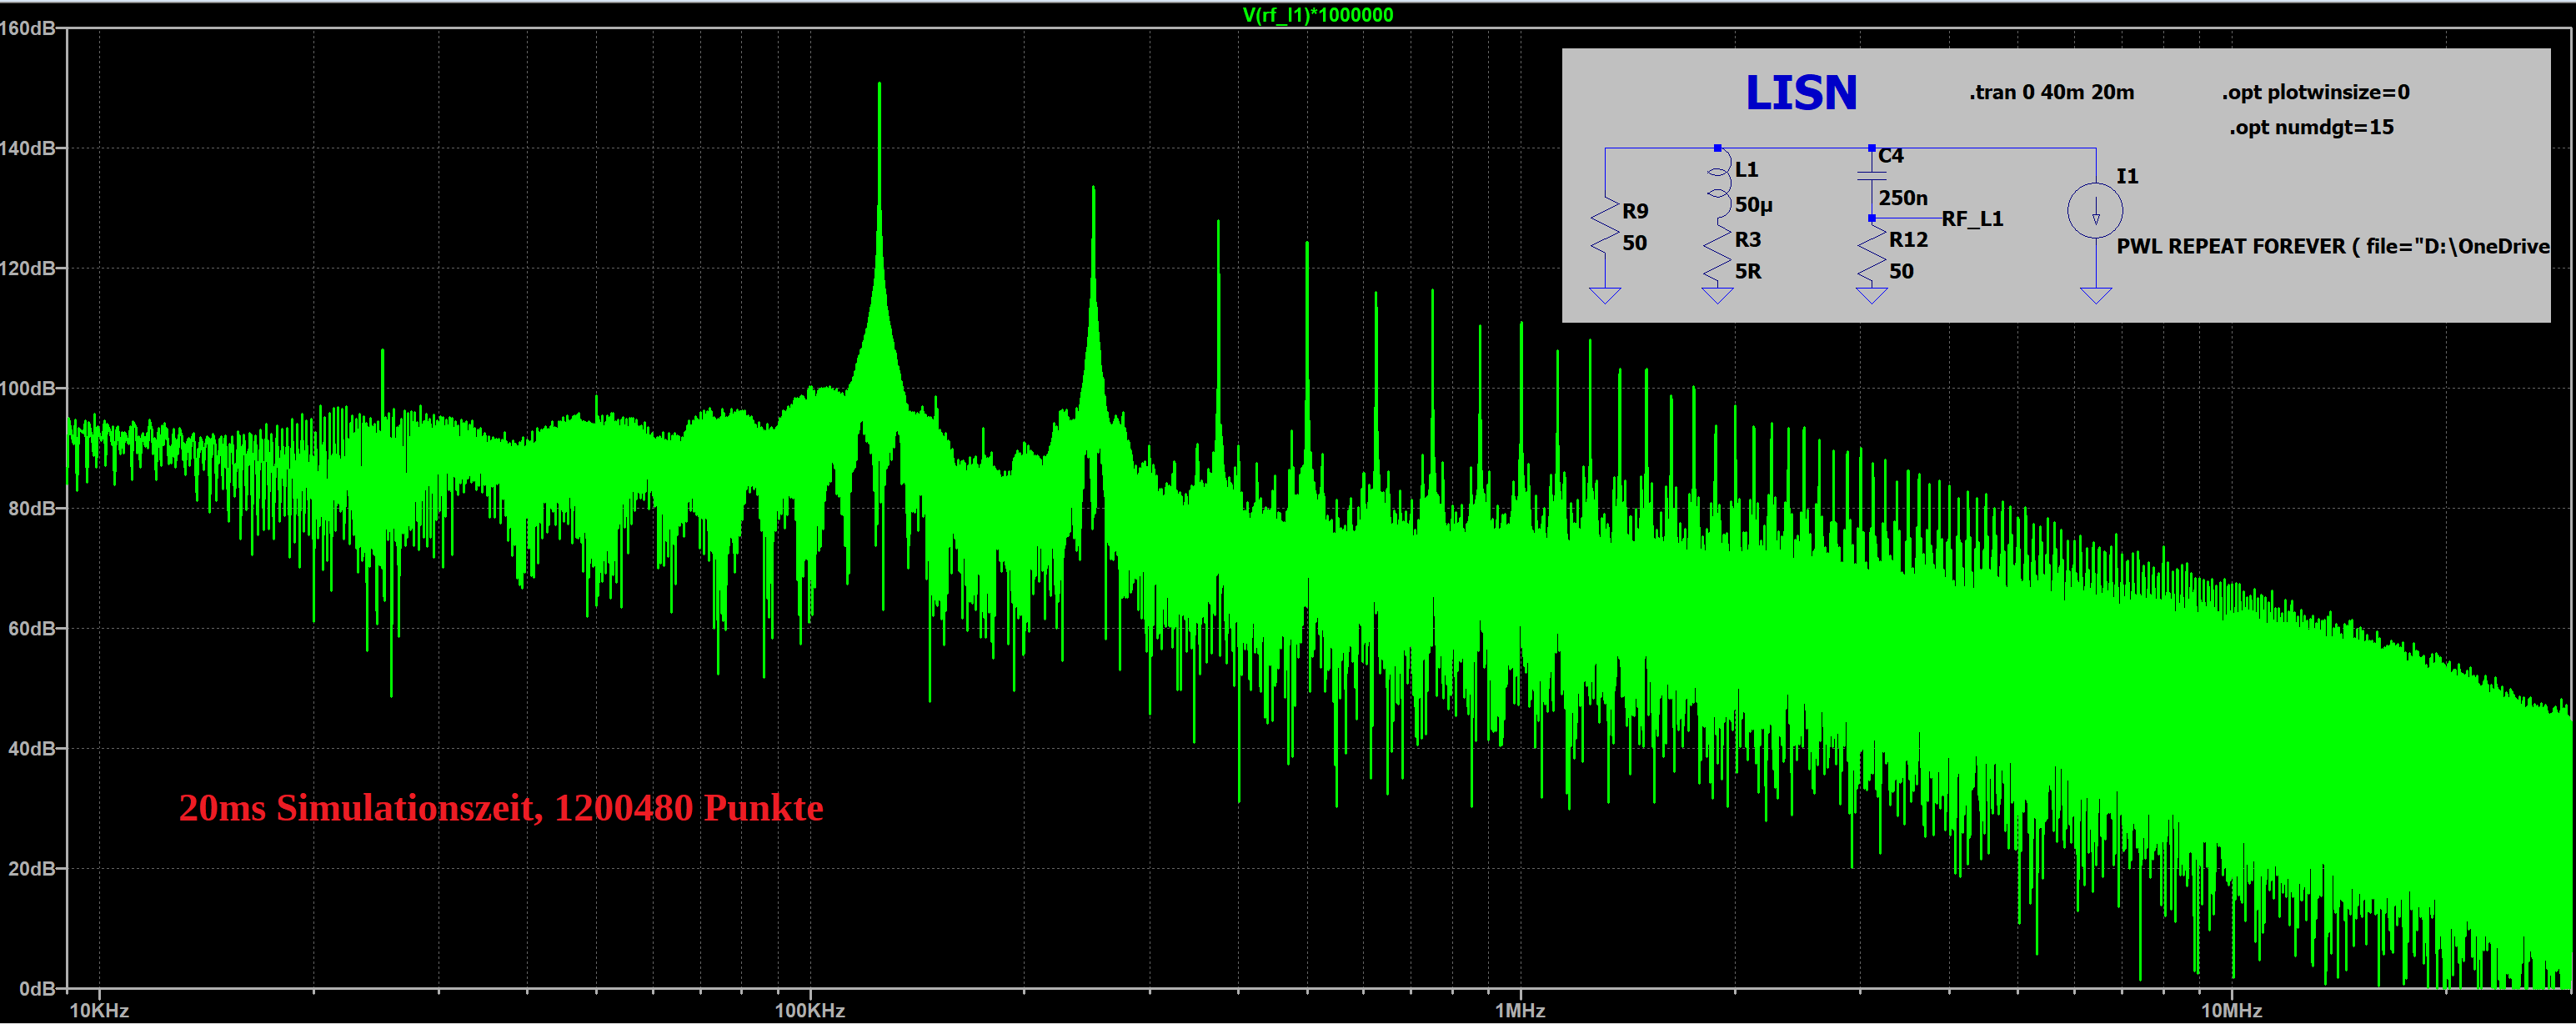Screen dimensions: 2576x1024
Task: Click the V(rf_l1)*1000000 trace label
Action: 1316,14
